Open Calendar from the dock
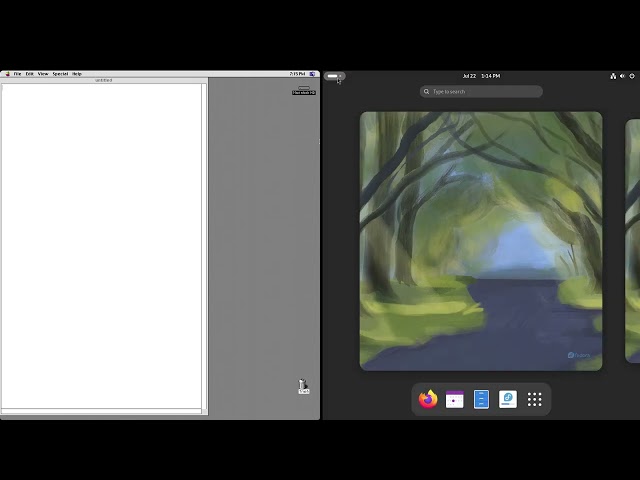The width and height of the screenshot is (640, 480). coord(455,399)
